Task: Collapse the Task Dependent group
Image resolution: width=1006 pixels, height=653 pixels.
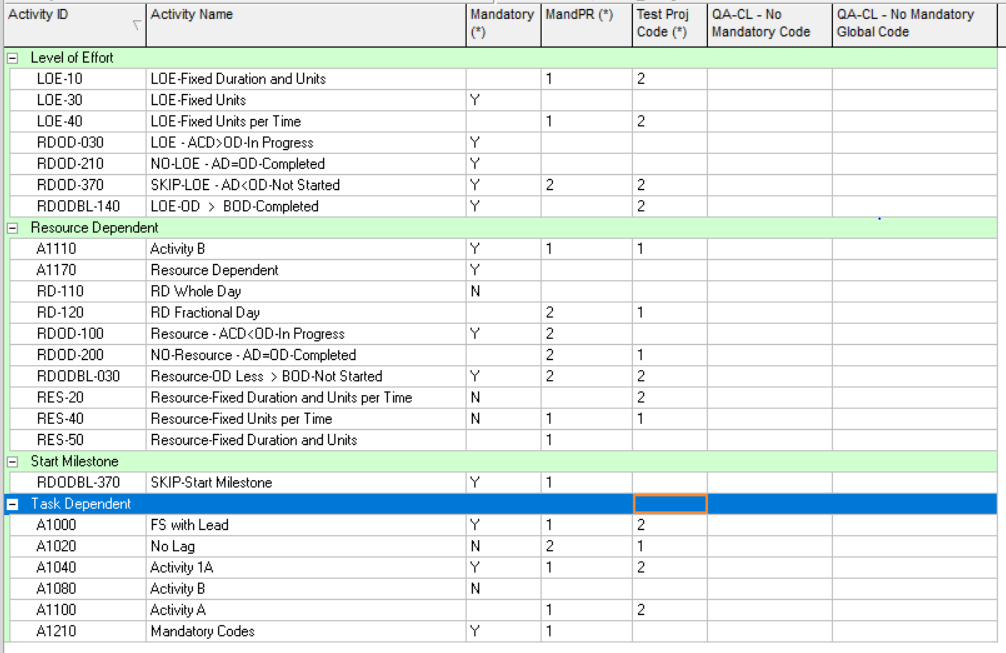Action: pos(13,504)
